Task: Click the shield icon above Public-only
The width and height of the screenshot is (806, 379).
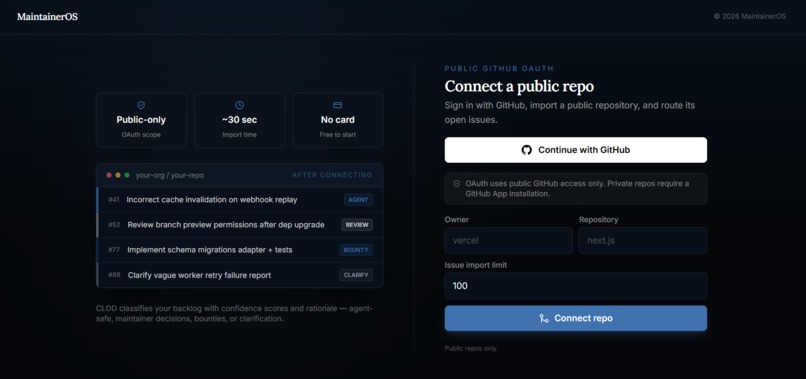Action: 141,105
